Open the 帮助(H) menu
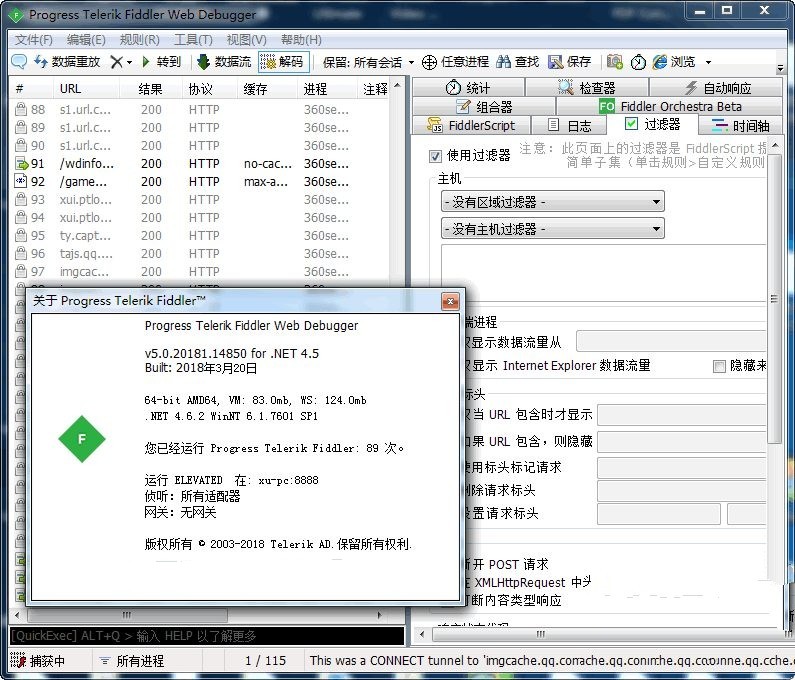 click(301, 40)
